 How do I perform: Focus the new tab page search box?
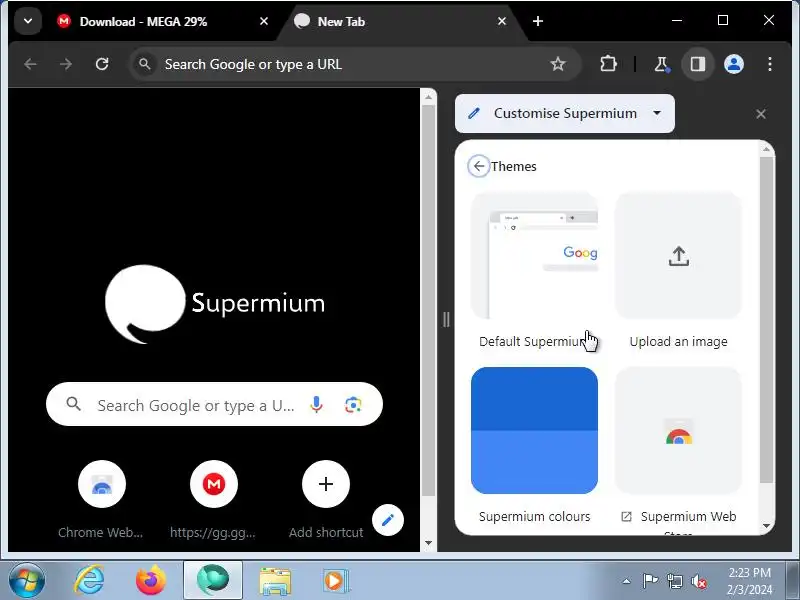(x=214, y=404)
